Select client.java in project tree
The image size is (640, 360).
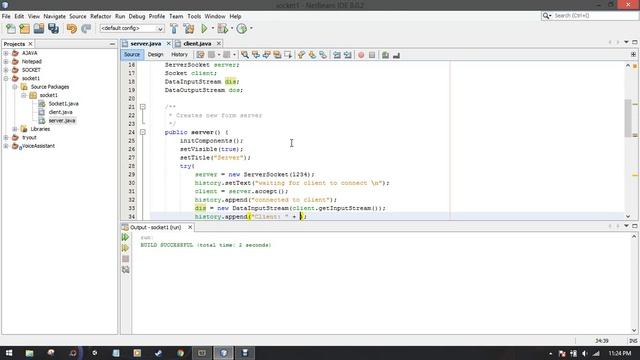tap(60, 112)
